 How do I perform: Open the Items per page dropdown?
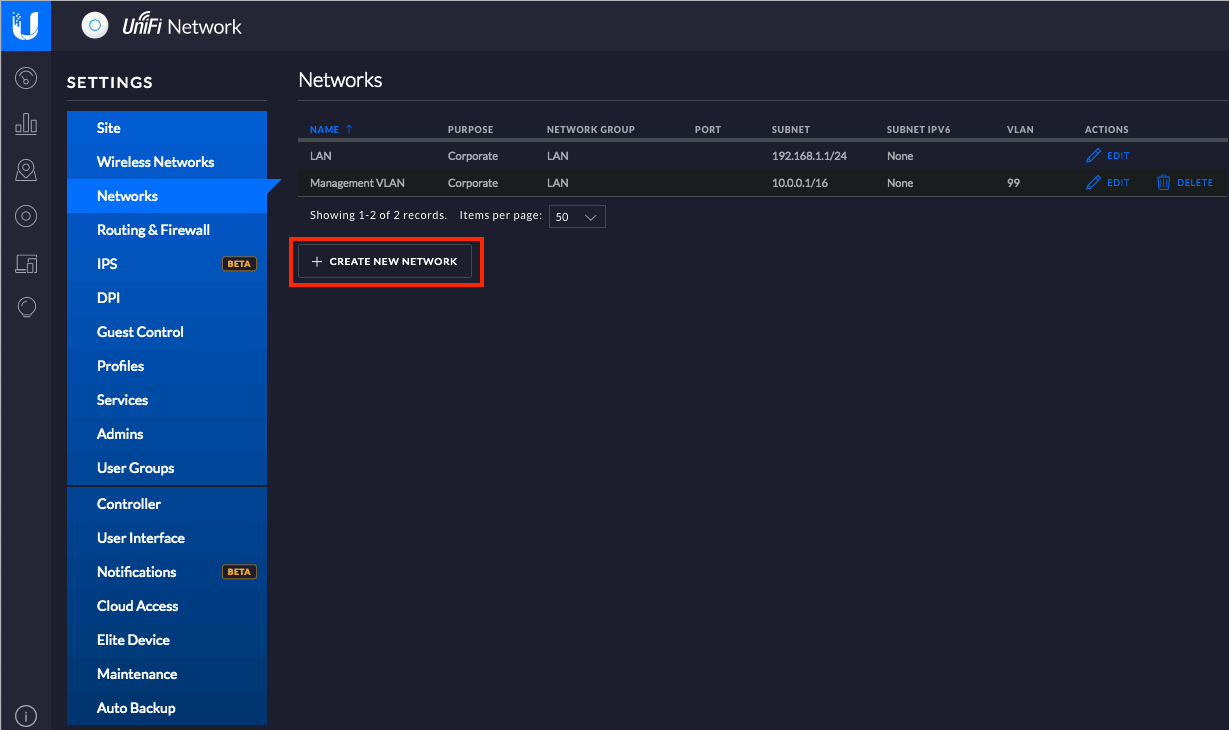[577, 217]
